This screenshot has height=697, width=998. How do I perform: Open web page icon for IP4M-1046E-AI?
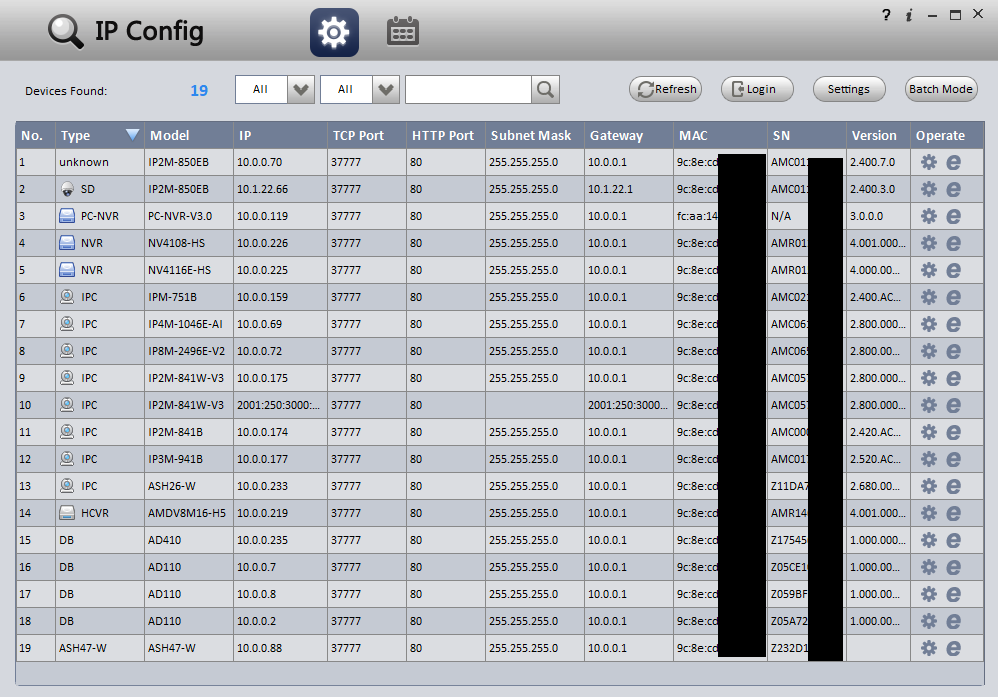[x=953, y=325]
